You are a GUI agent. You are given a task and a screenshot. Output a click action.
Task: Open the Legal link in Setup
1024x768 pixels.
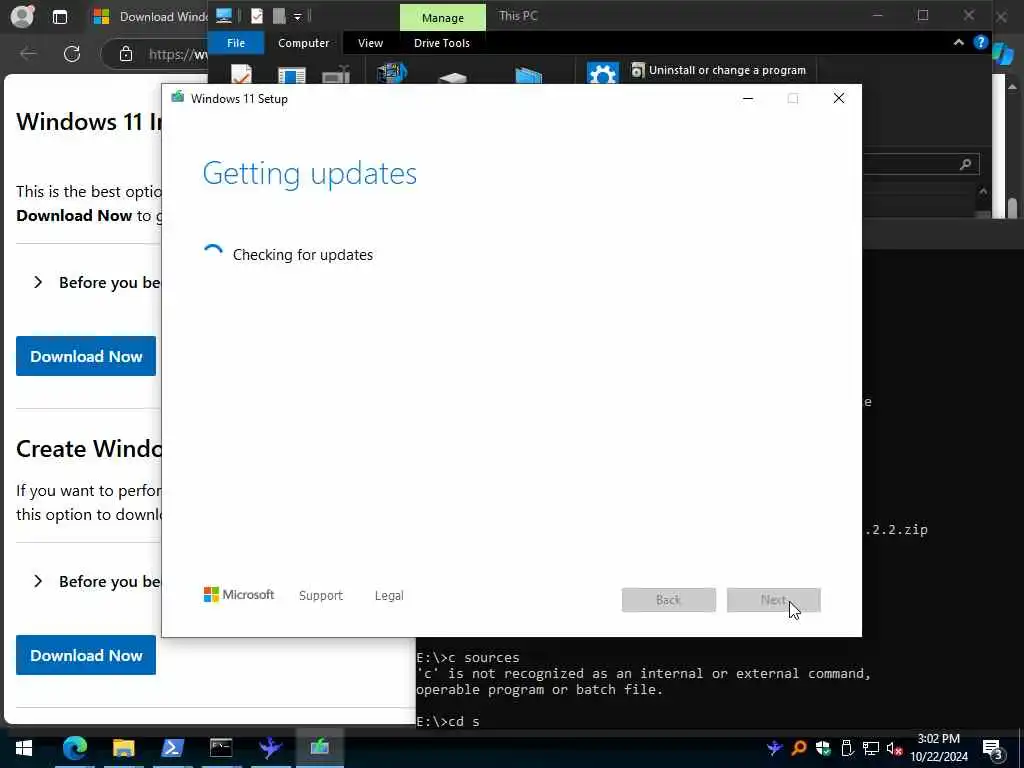tap(389, 596)
